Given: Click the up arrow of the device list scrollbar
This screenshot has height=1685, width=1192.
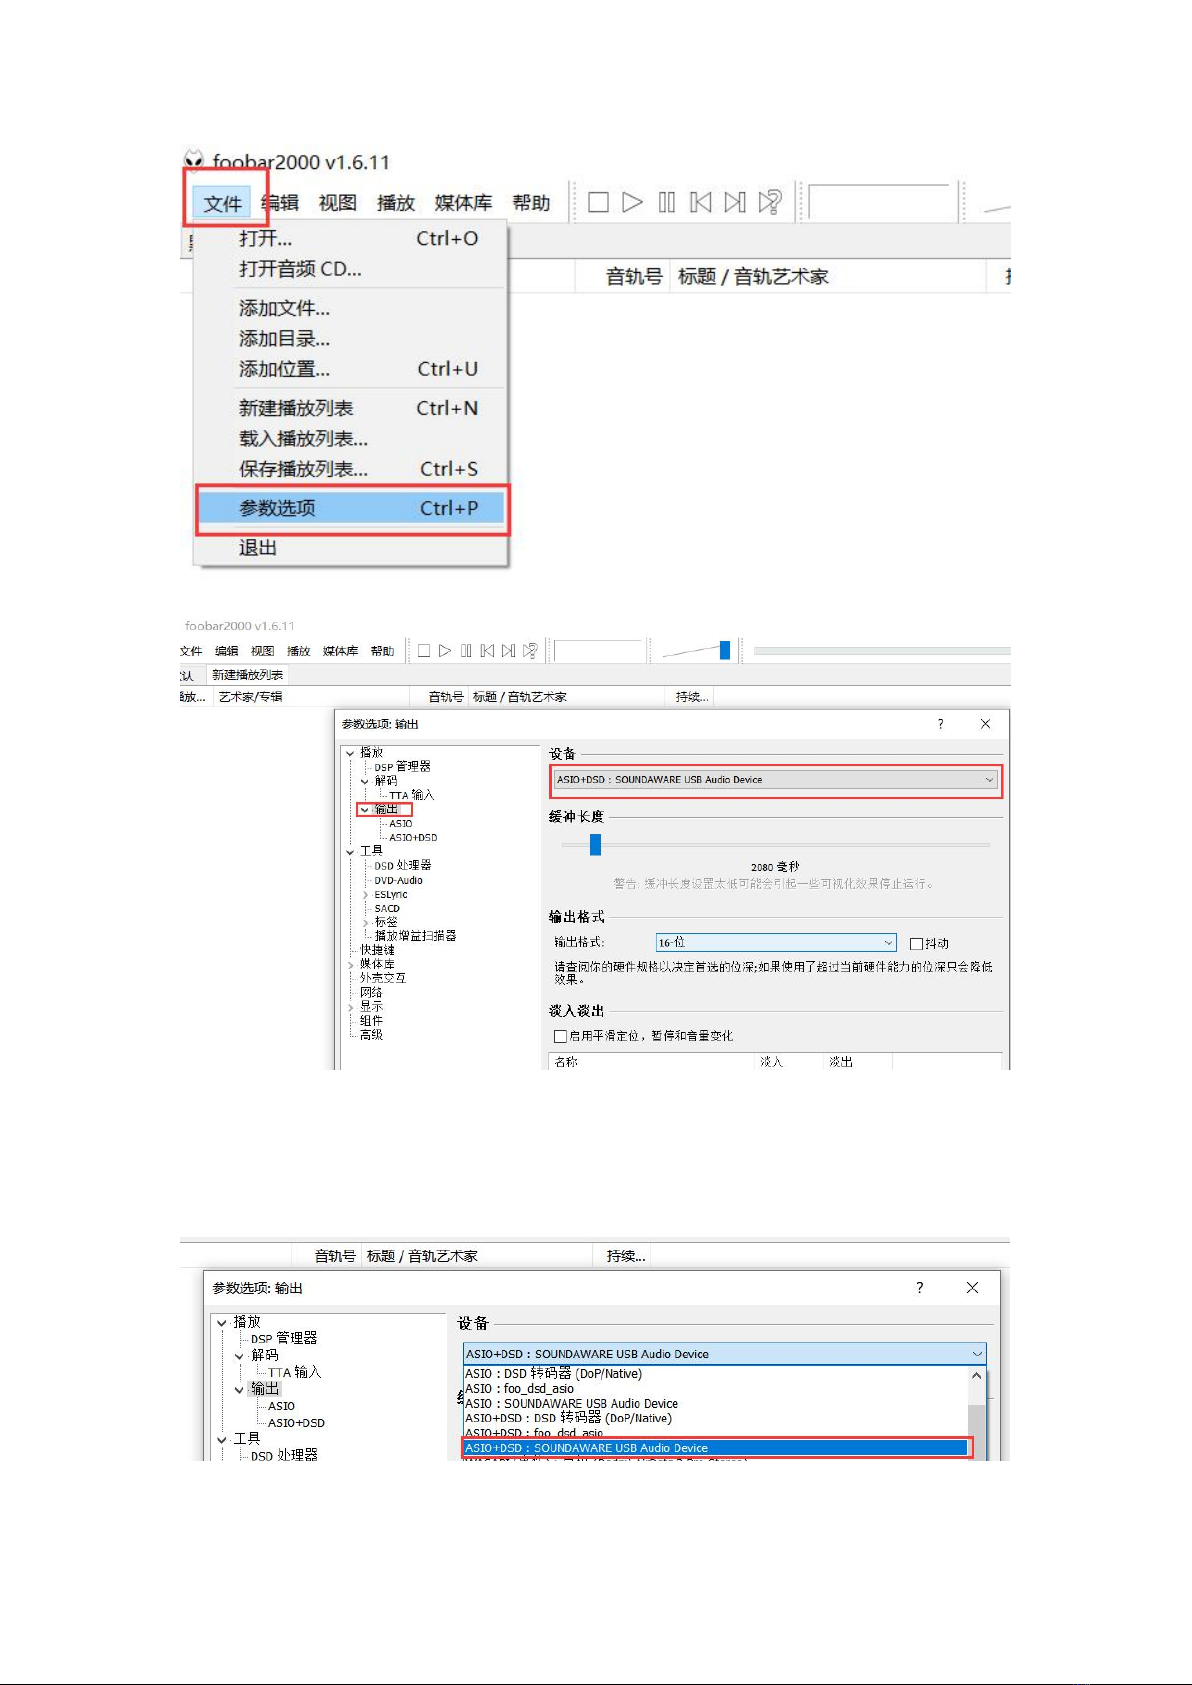Looking at the screenshot, I should [x=976, y=1376].
